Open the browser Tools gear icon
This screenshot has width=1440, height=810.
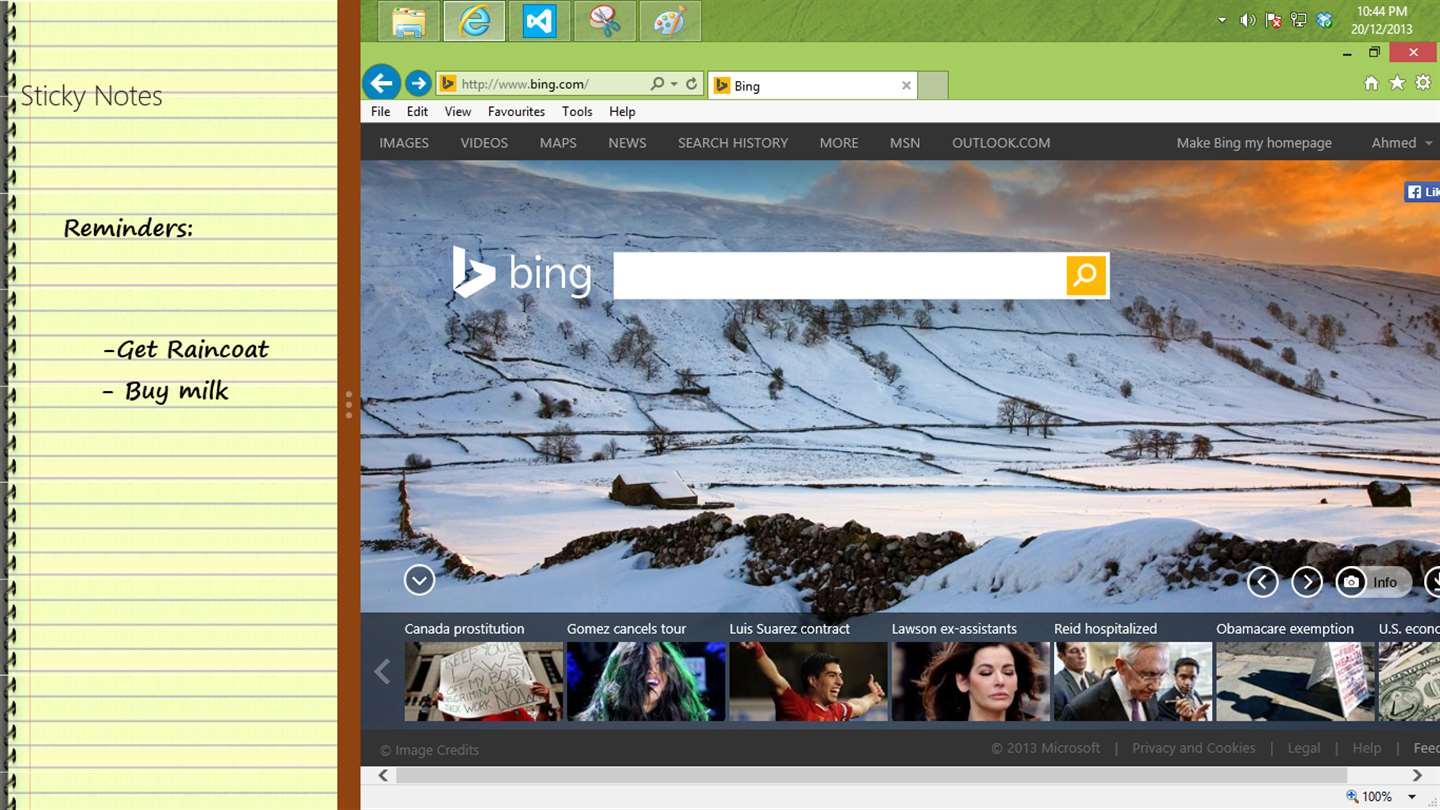tap(1423, 83)
